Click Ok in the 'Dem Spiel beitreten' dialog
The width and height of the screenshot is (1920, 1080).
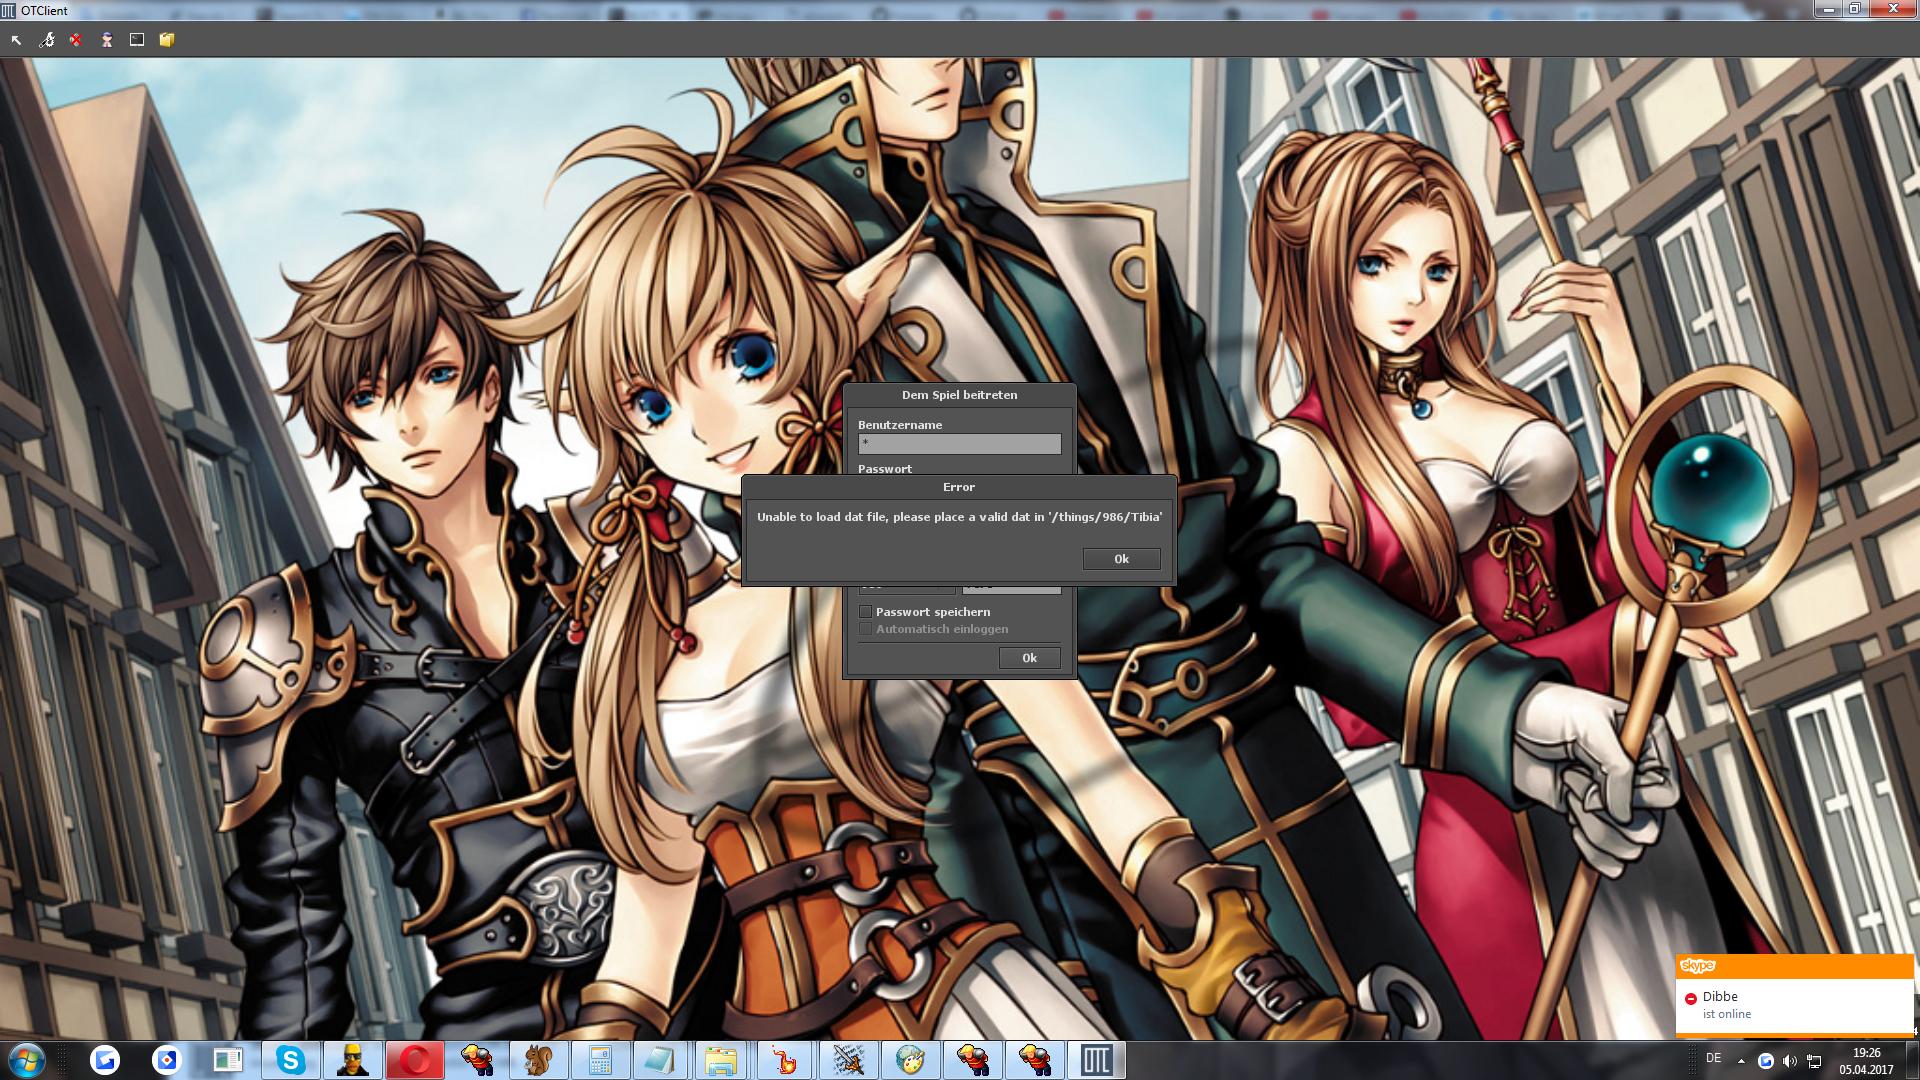pos(1029,658)
